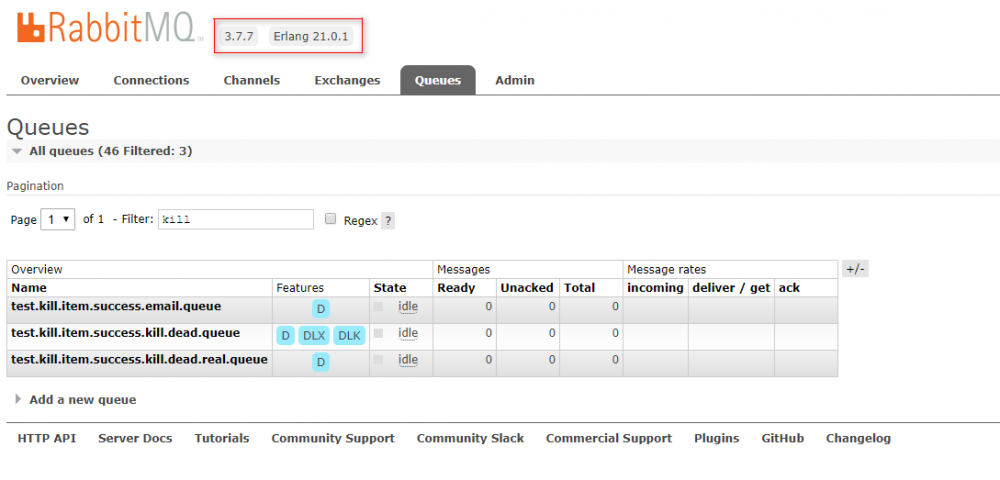Click the D badge for email.queue
Viewport: 1000px width, 480px height.
pyautogui.click(x=321, y=308)
